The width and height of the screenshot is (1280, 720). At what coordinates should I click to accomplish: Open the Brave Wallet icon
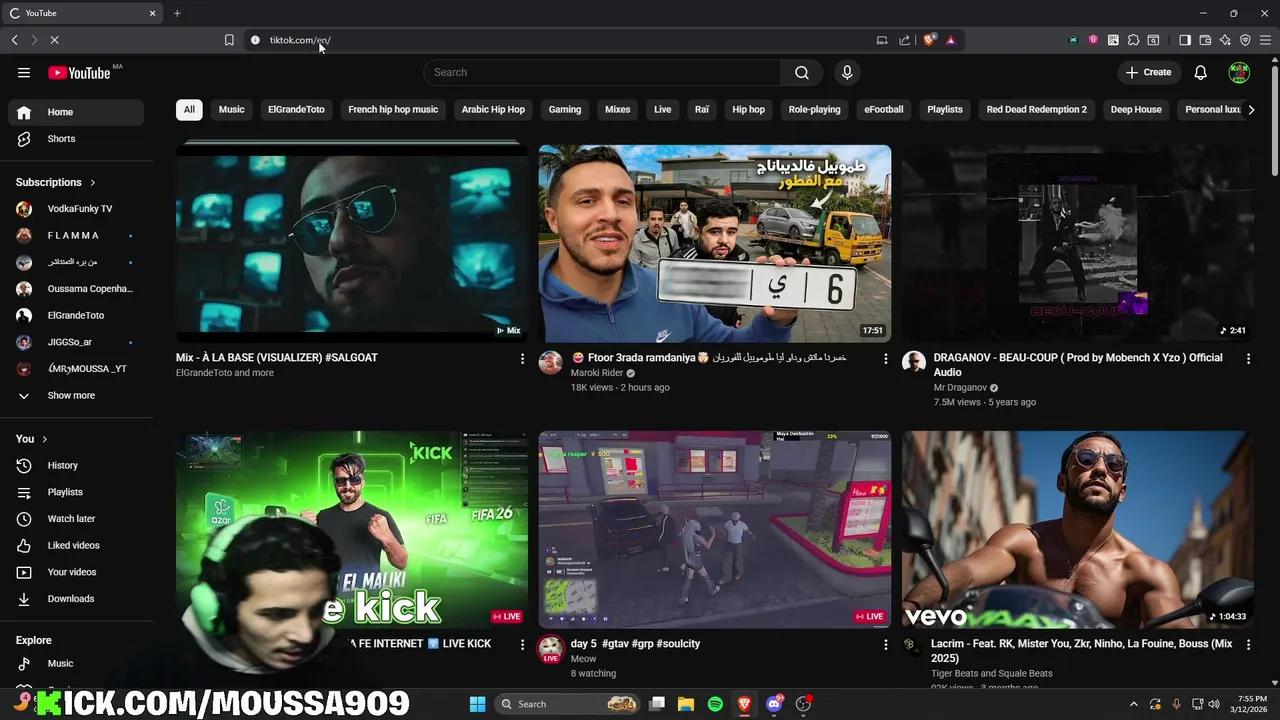pos(1205,40)
